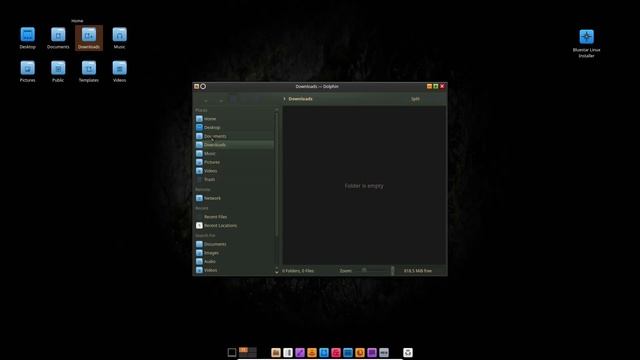Click '818.5 MiB free' space indicator
The width and height of the screenshot is (640, 360).
coord(418,271)
